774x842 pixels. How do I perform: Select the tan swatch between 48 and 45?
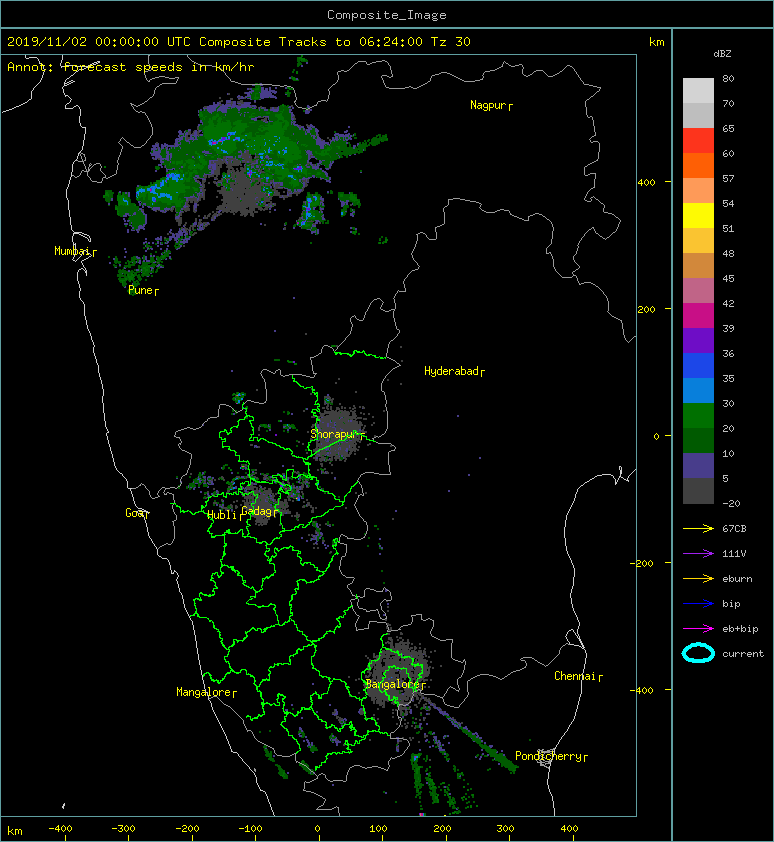point(698,265)
